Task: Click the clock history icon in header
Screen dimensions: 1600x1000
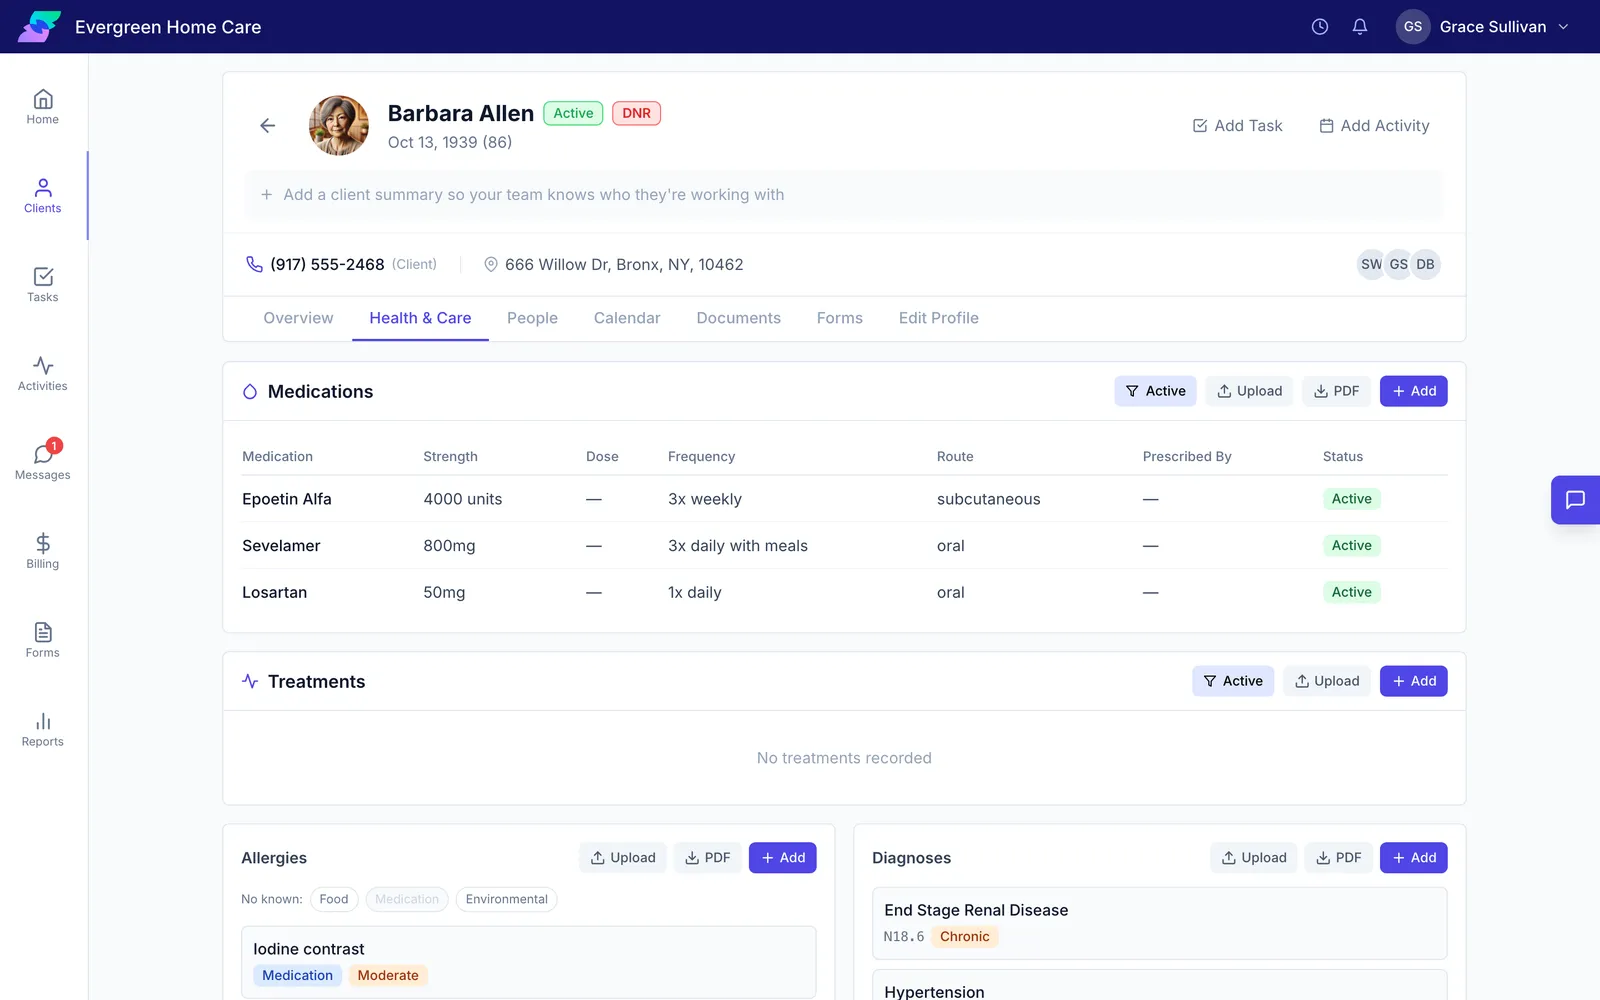Action: (1320, 27)
